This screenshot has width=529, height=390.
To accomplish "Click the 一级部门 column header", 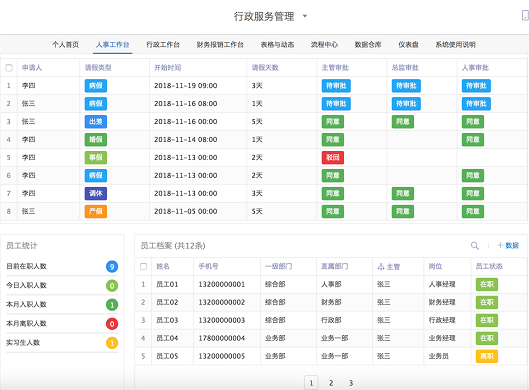I will (279, 267).
